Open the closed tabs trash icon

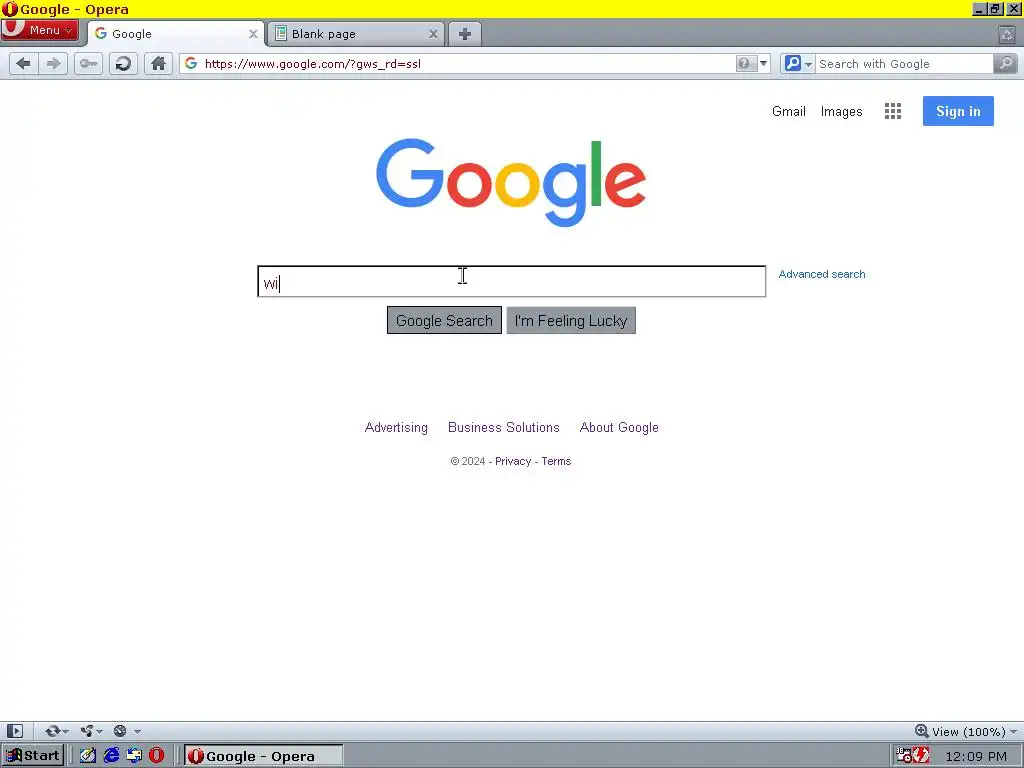(1006, 34)
